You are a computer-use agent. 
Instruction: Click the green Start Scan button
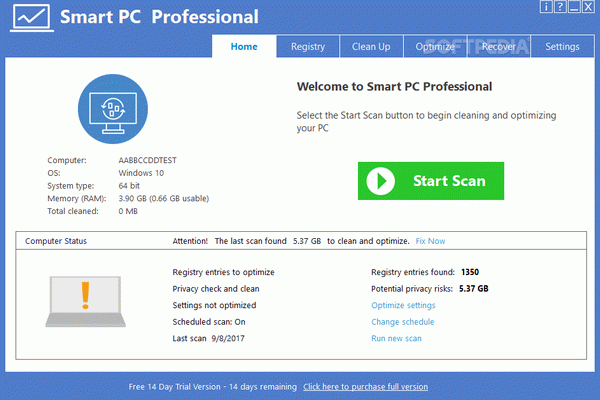[431, 181]
